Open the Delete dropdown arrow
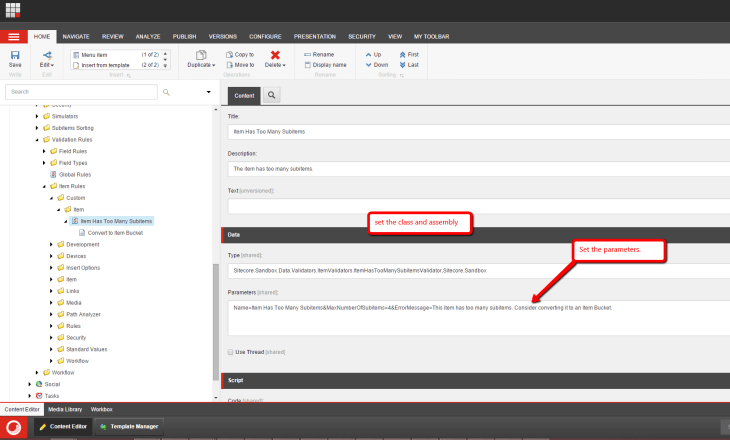Viewport: 730px width, 440px height. [284, 65]
